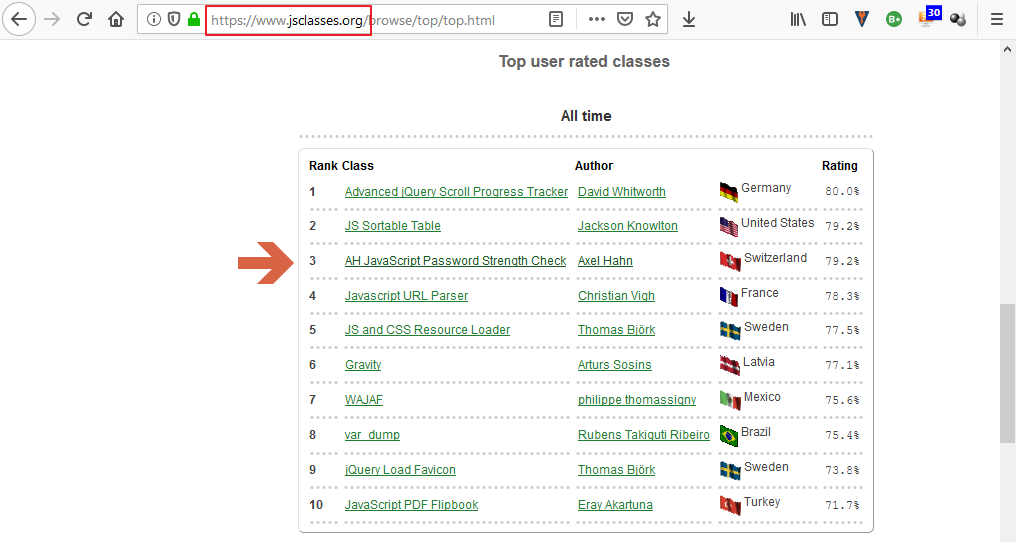Click the scrollbar up arrow
Viewport: 1016px width, 542px height.
click(x=1008, y=49)
